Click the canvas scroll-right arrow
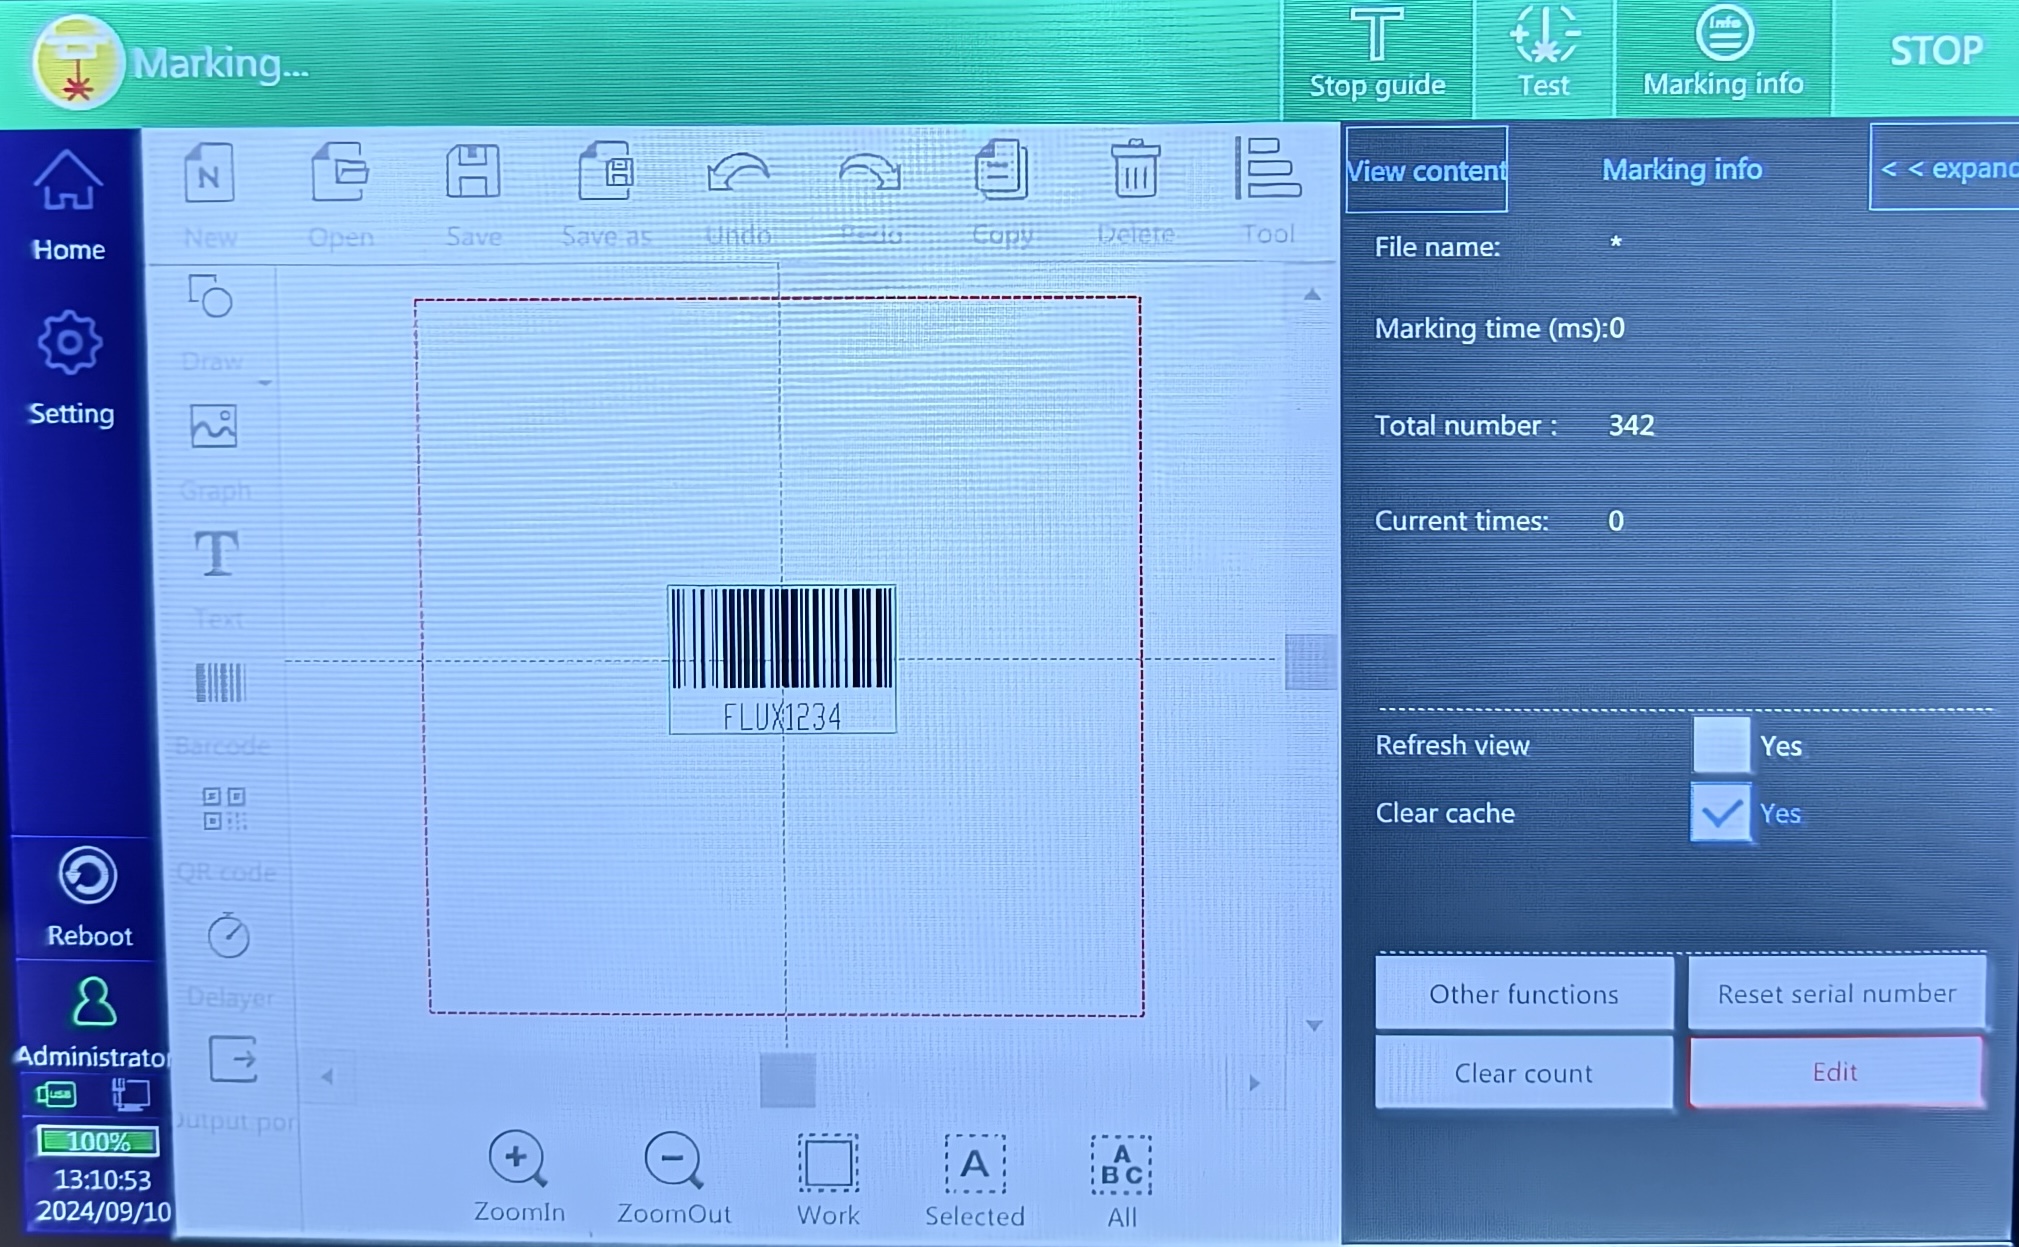The width and height of the screenshot is (2019, 1247). point(1254,1082)
